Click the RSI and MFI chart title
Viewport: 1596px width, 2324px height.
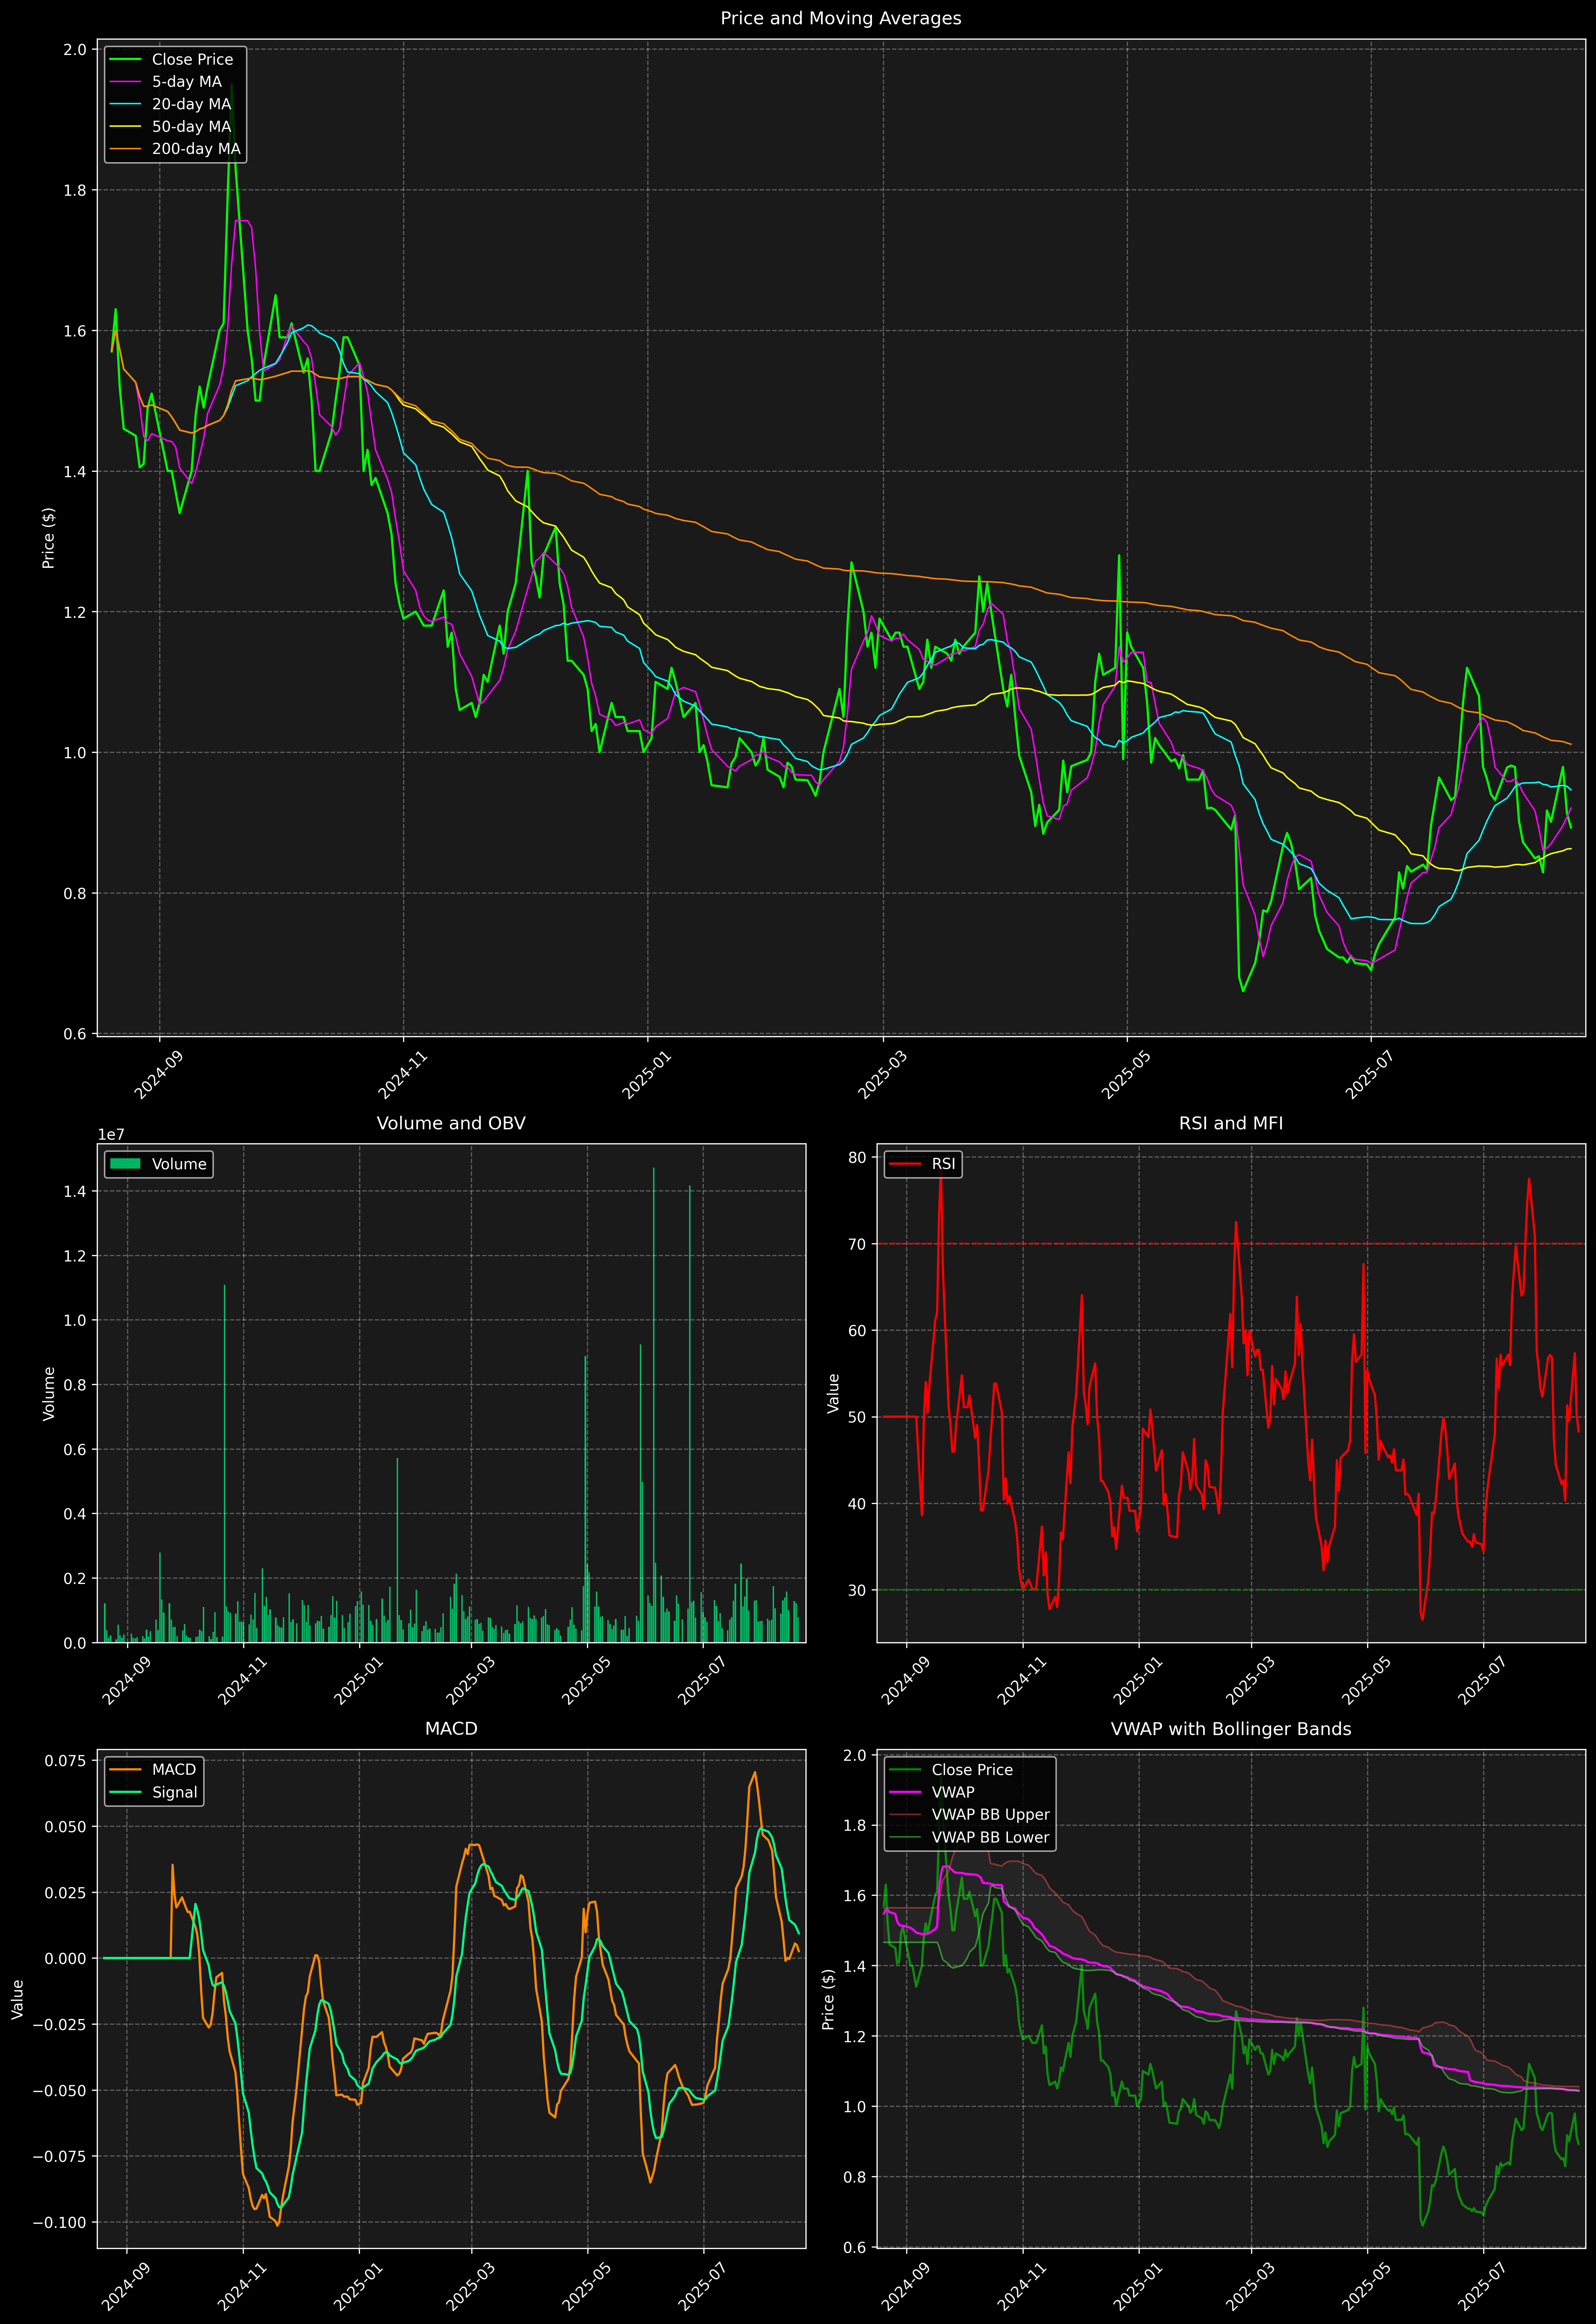pos(1231,1123)
